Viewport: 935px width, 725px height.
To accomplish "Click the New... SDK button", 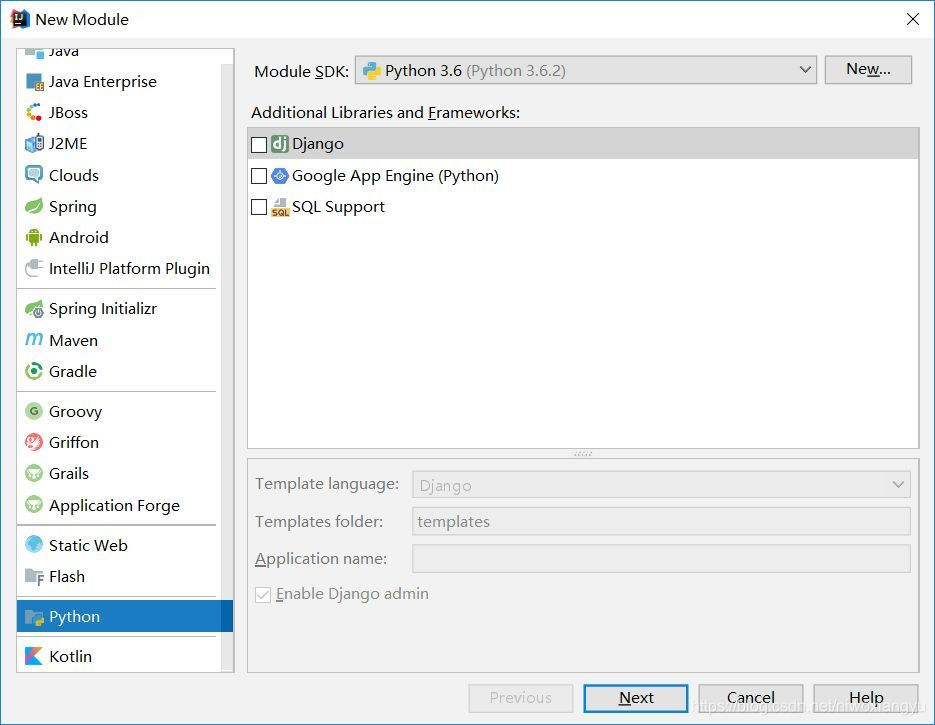I will pos(868,70).
